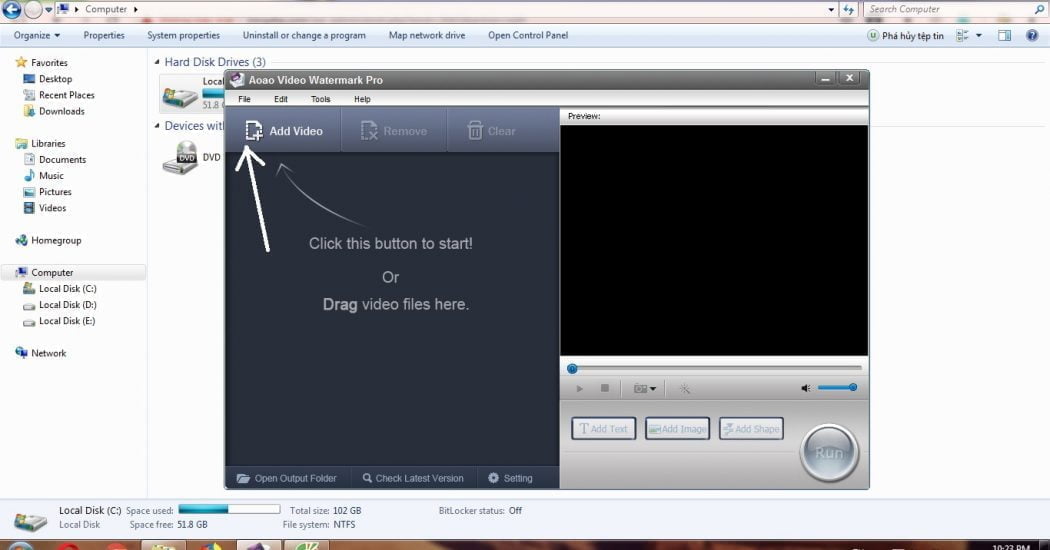Click the Add Shape button
Screen dimensions: 1050x550
[751, 429]
